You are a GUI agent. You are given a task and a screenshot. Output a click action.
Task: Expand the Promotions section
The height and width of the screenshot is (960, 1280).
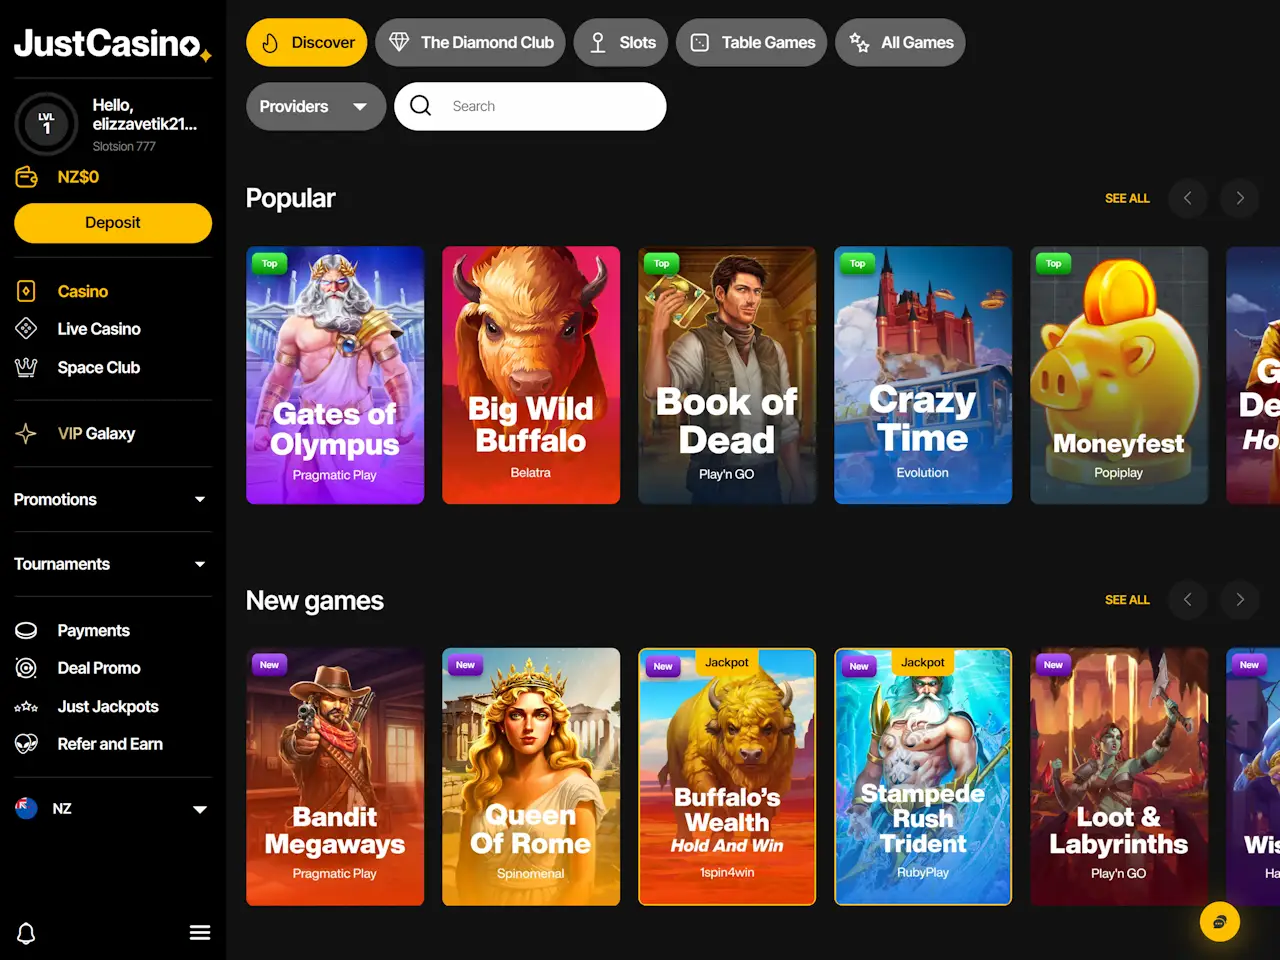(x=112, y=499)
